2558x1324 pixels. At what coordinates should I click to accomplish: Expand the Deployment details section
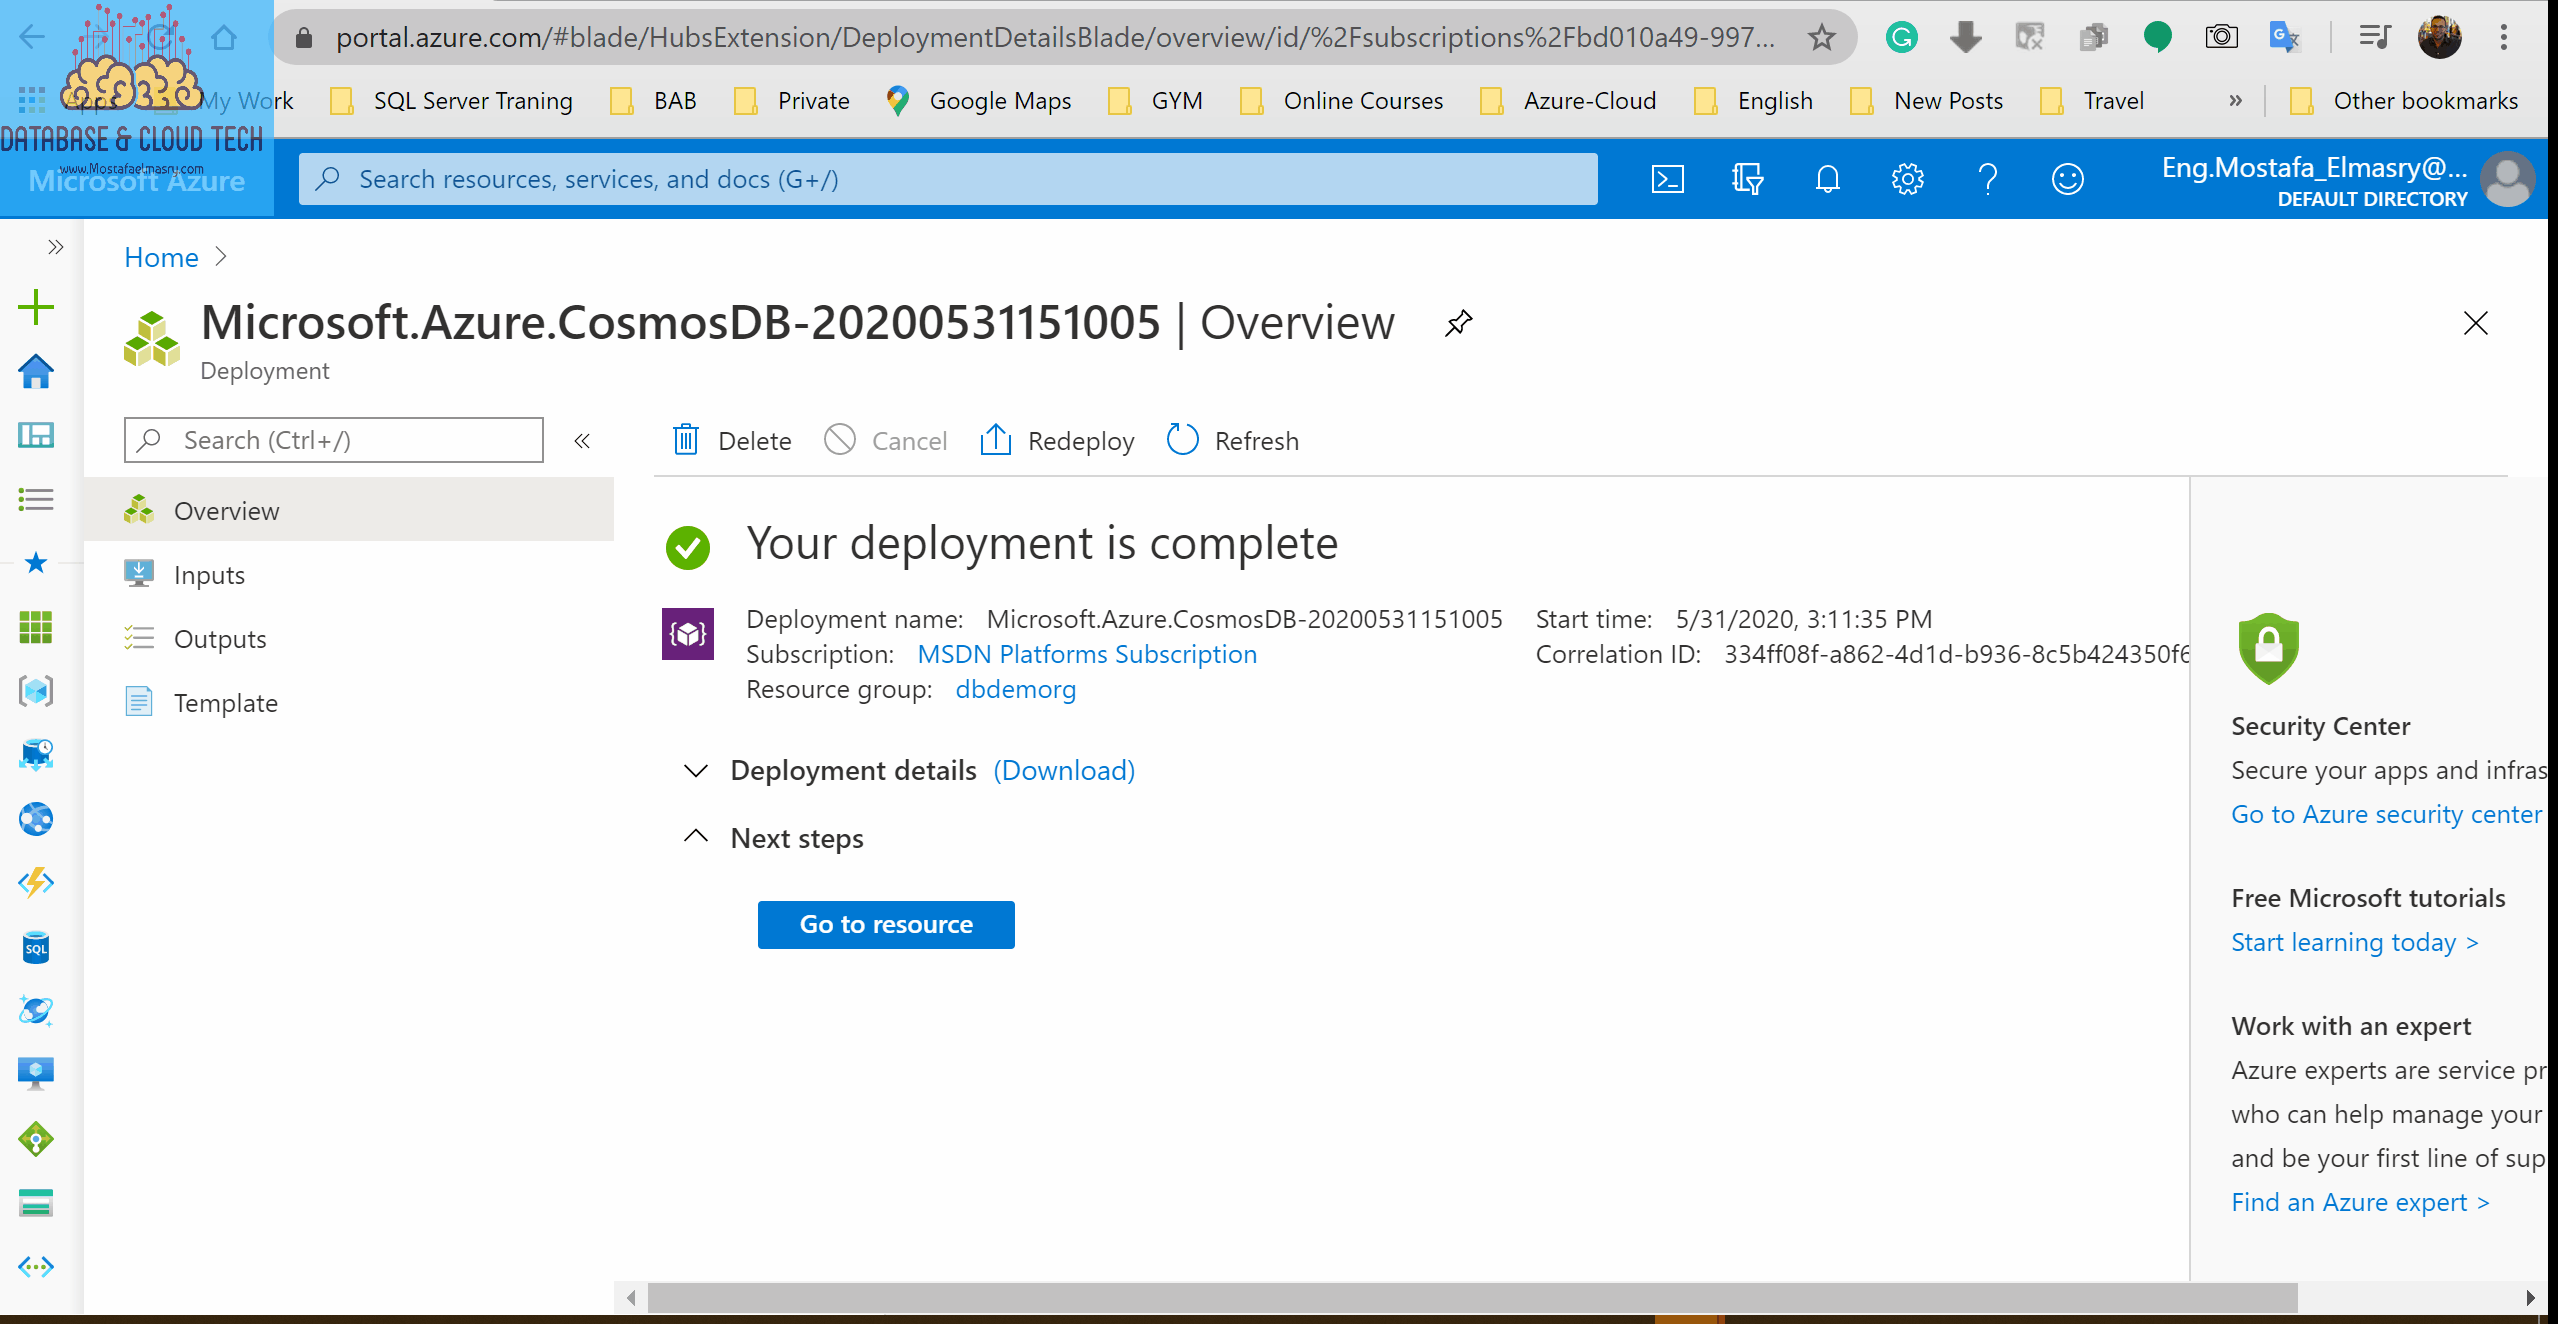(x=696, y=771)
